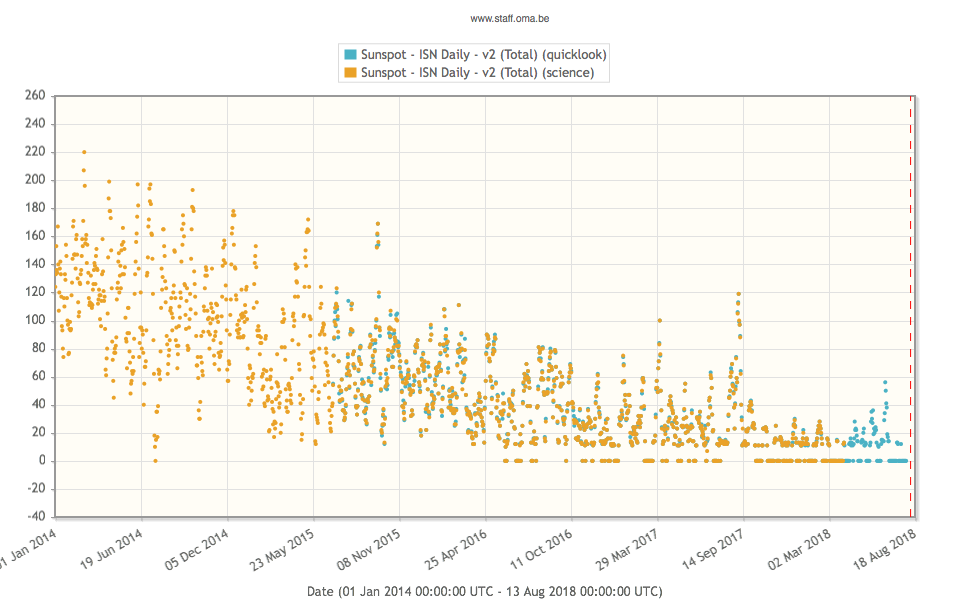970x600 pixels.
Task: Select the www.staff.oma.be source text
Action: coord(510,19)
